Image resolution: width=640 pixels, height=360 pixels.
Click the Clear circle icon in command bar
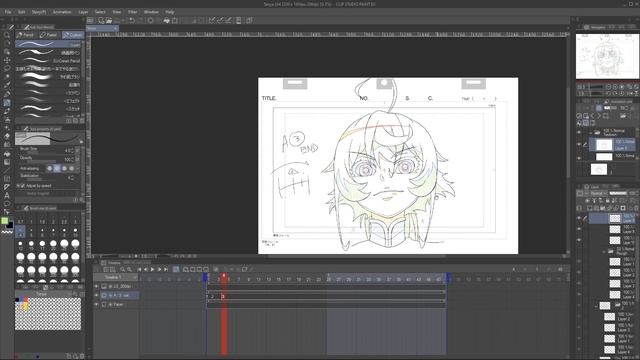pyautogui.click(x=151, y=20)
